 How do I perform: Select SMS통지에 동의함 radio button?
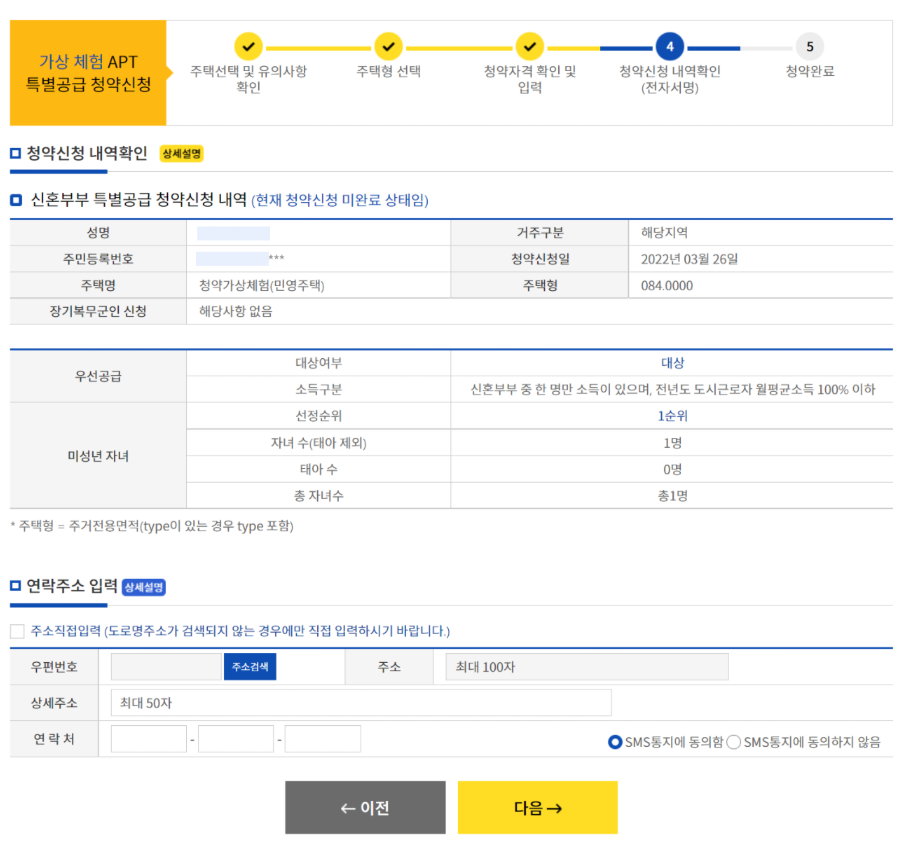(x=615, y=742)
